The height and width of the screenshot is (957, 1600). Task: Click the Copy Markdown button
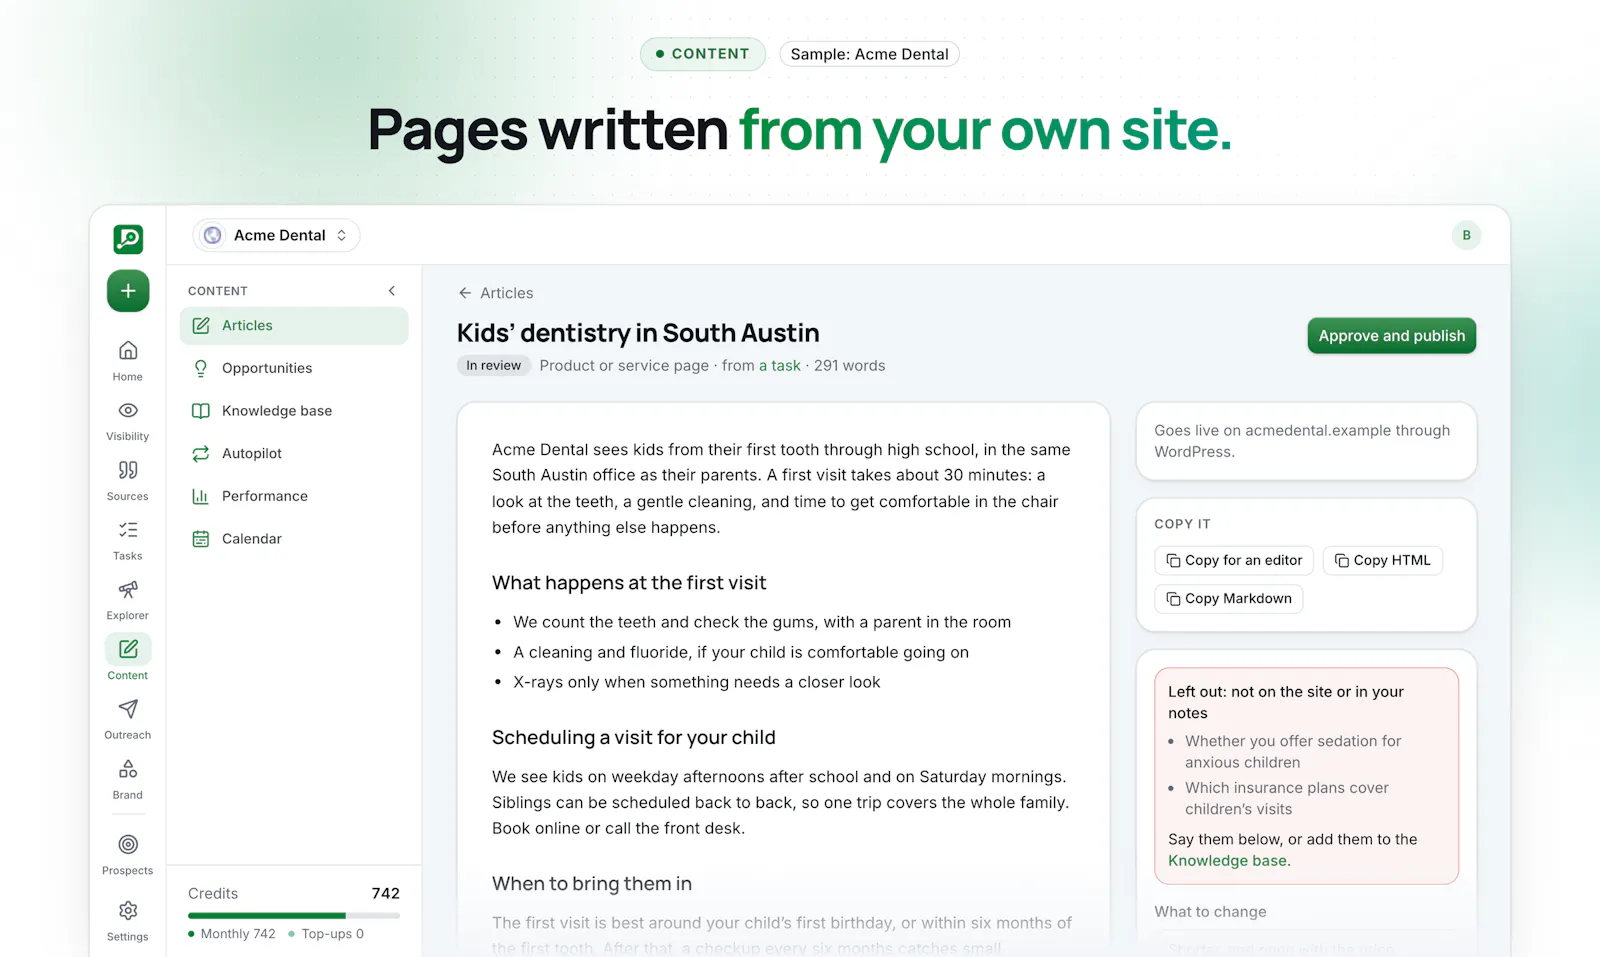click(1229, 599)
